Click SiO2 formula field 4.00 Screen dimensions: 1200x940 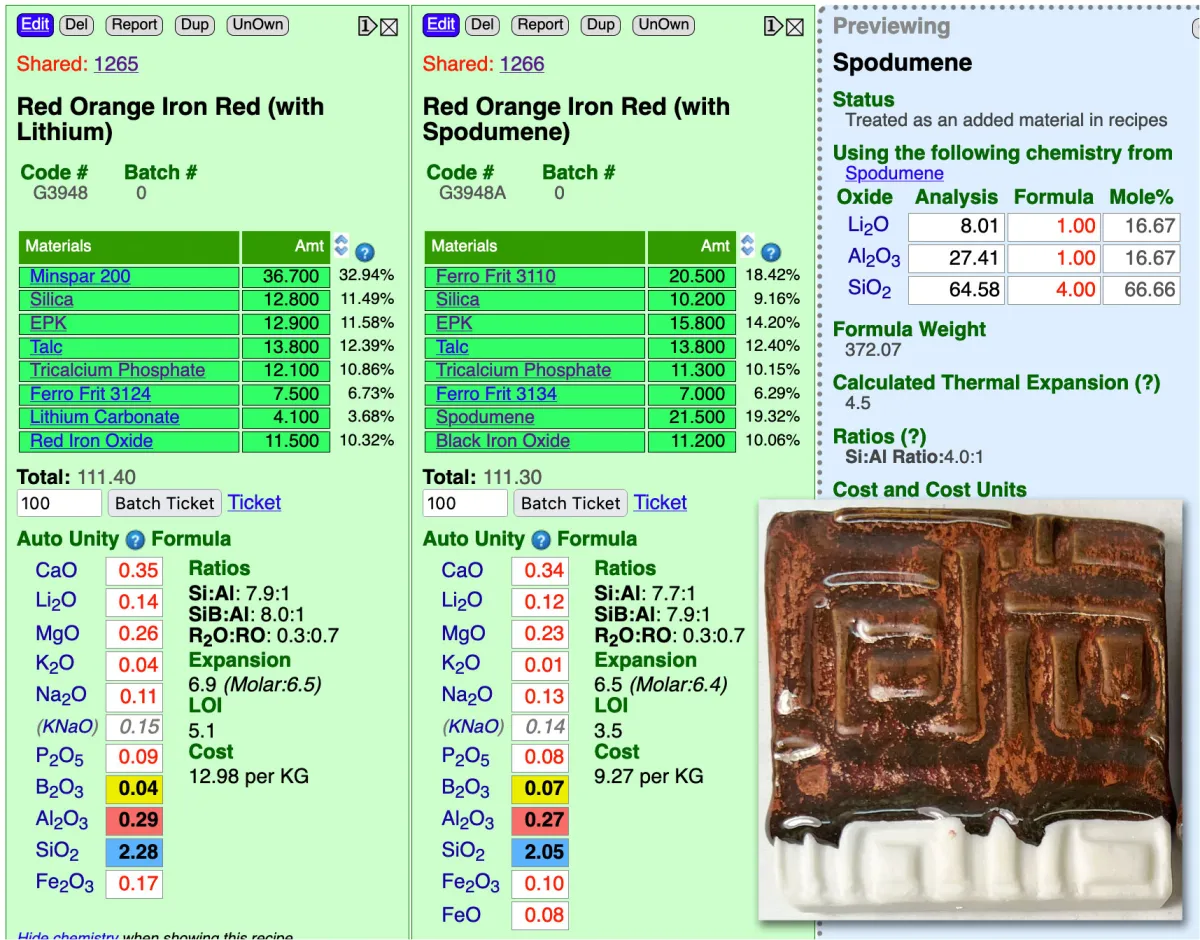[x=1053, y=291]
